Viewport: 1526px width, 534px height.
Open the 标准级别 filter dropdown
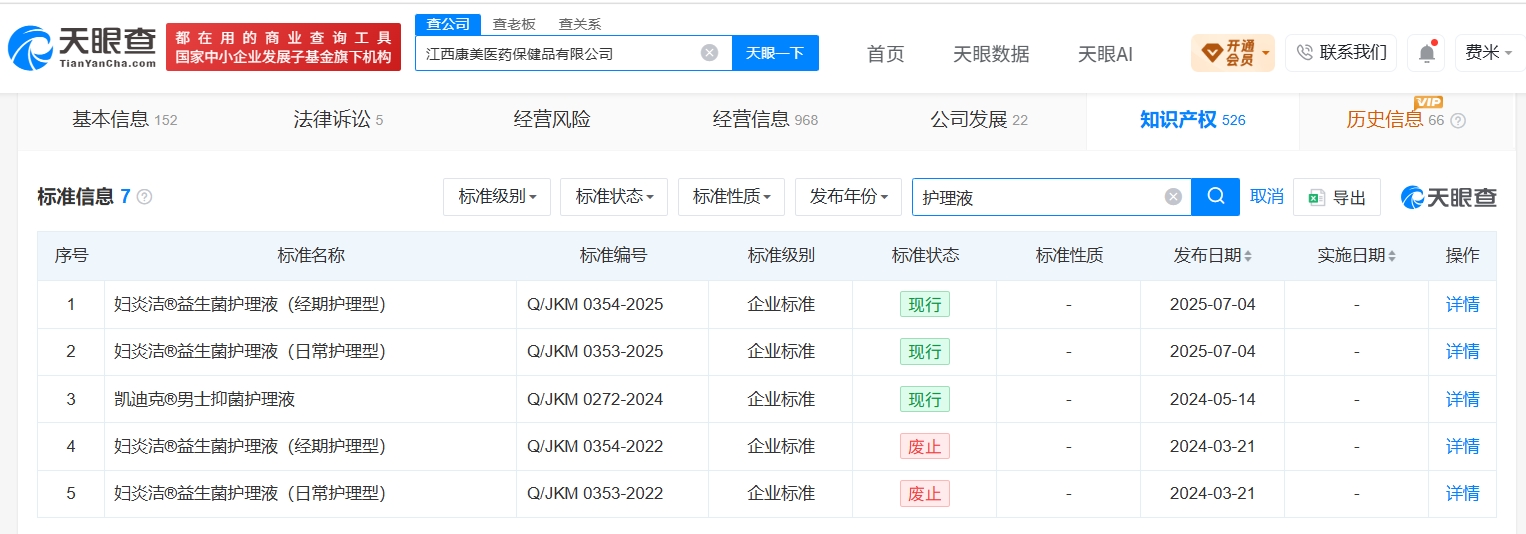(497, 197)
